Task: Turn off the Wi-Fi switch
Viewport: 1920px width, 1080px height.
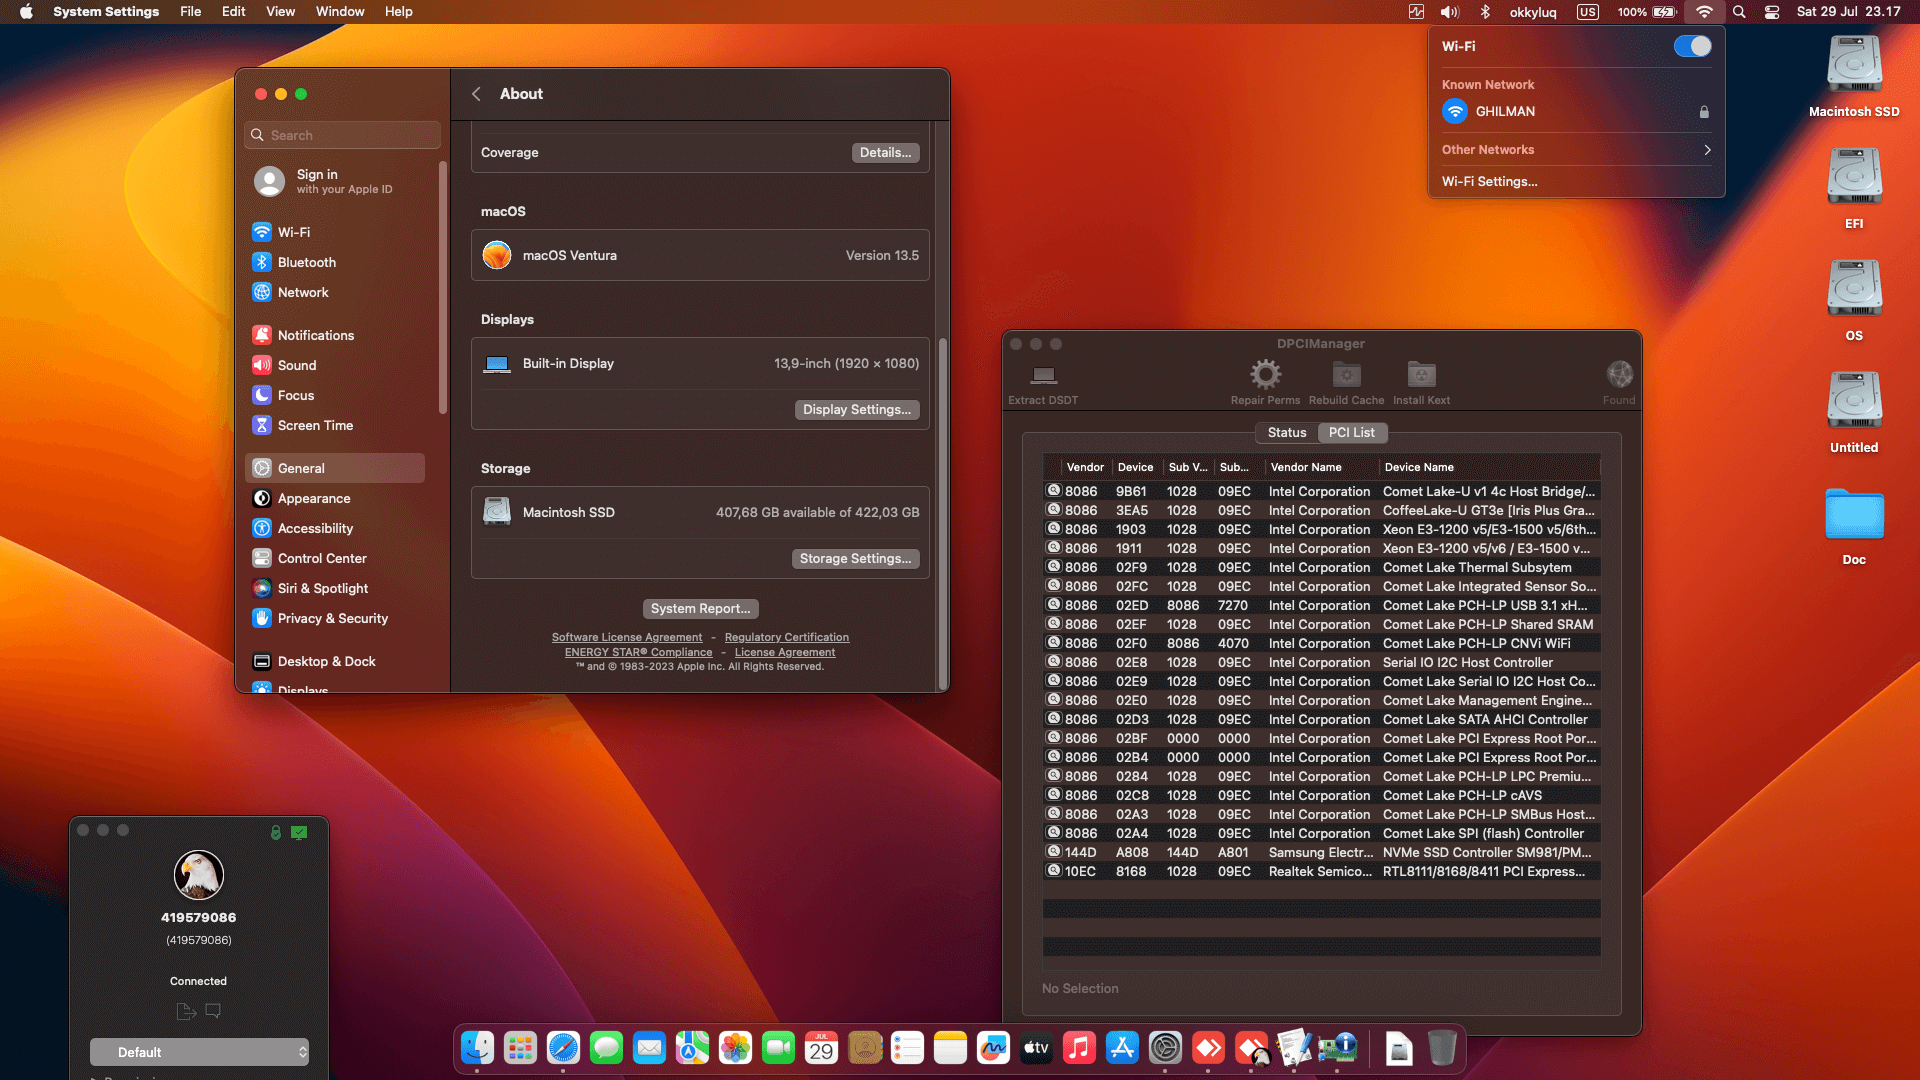Action: 1692,46
